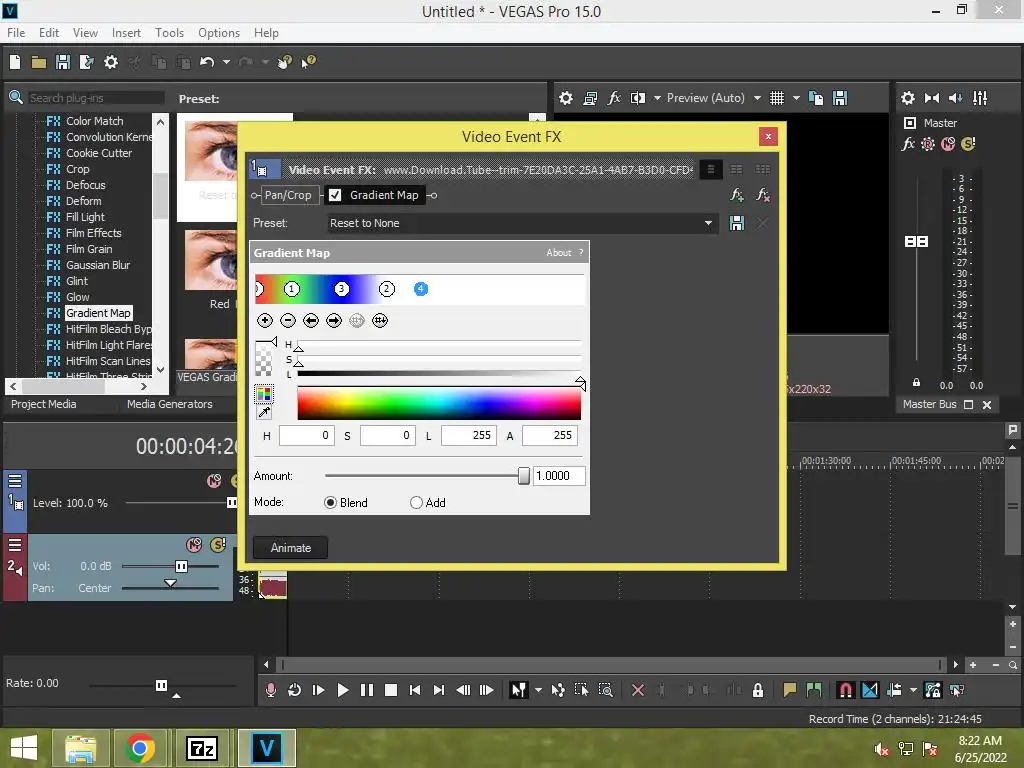Open the Options menu
The width and height of the screenshot is (1024, 768).
tap(219, 33)
